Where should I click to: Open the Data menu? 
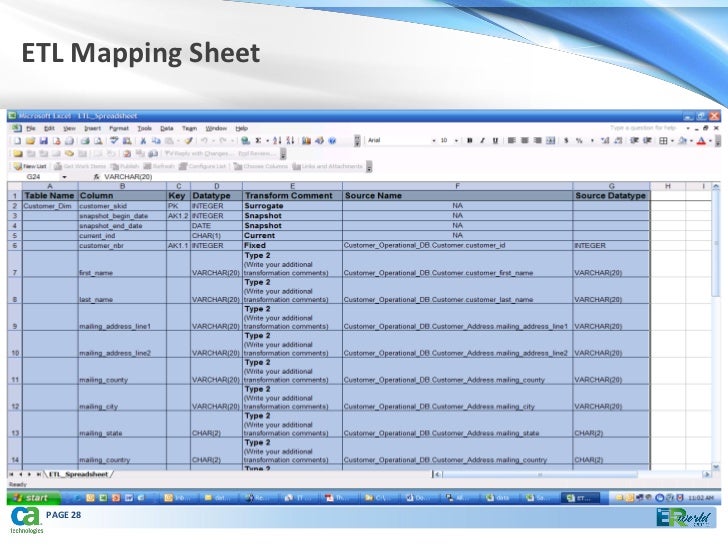pyautogui.click(x=167, y=128)
